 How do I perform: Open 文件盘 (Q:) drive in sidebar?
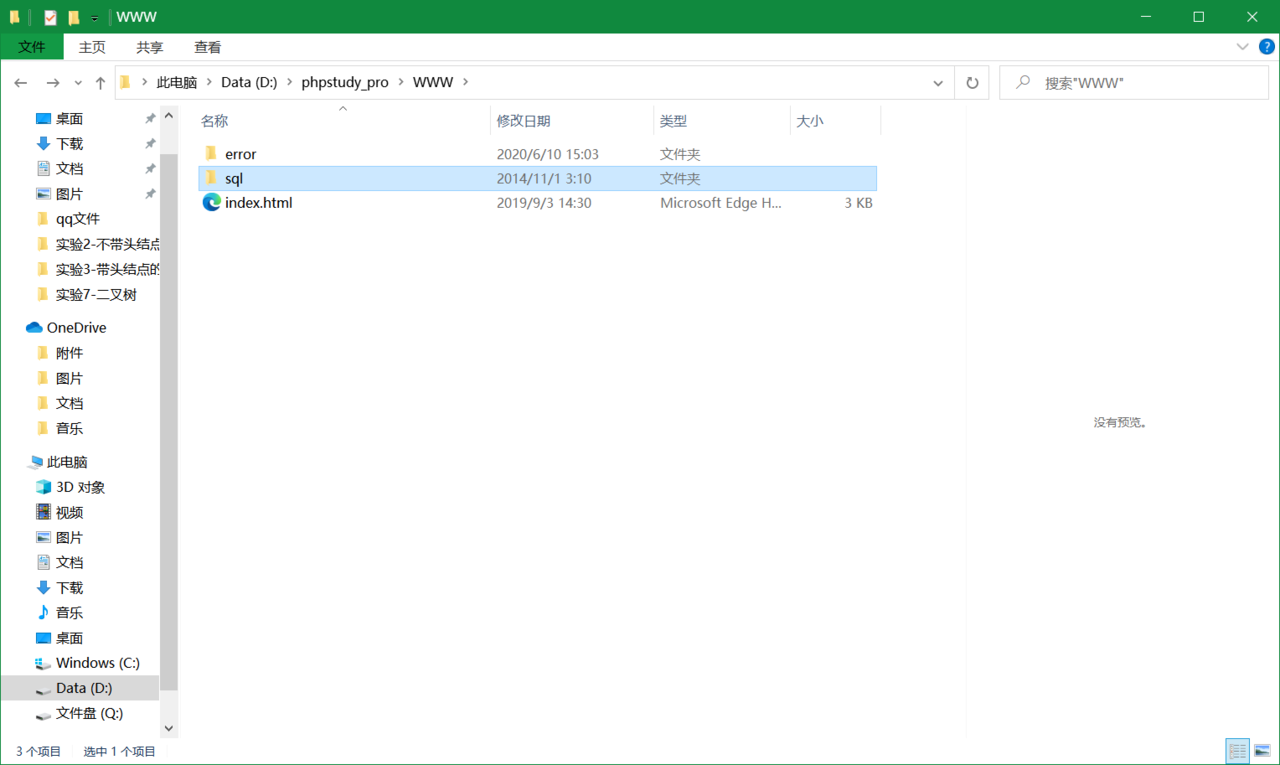[89, 713]
